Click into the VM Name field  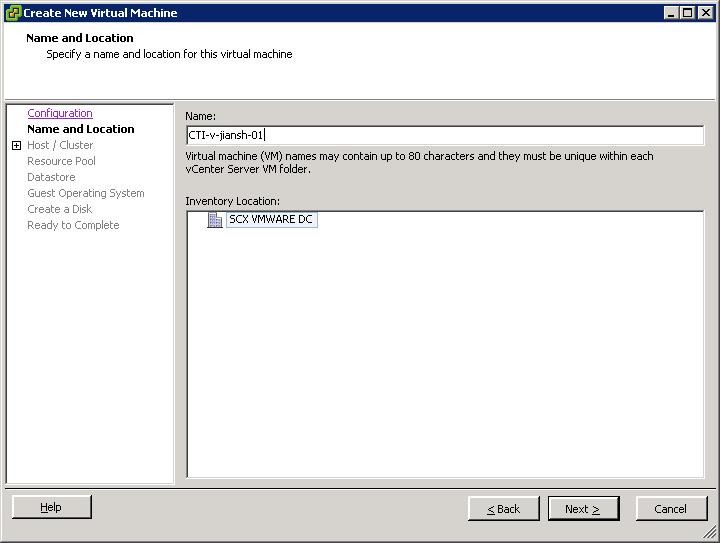tap(444, 135)
